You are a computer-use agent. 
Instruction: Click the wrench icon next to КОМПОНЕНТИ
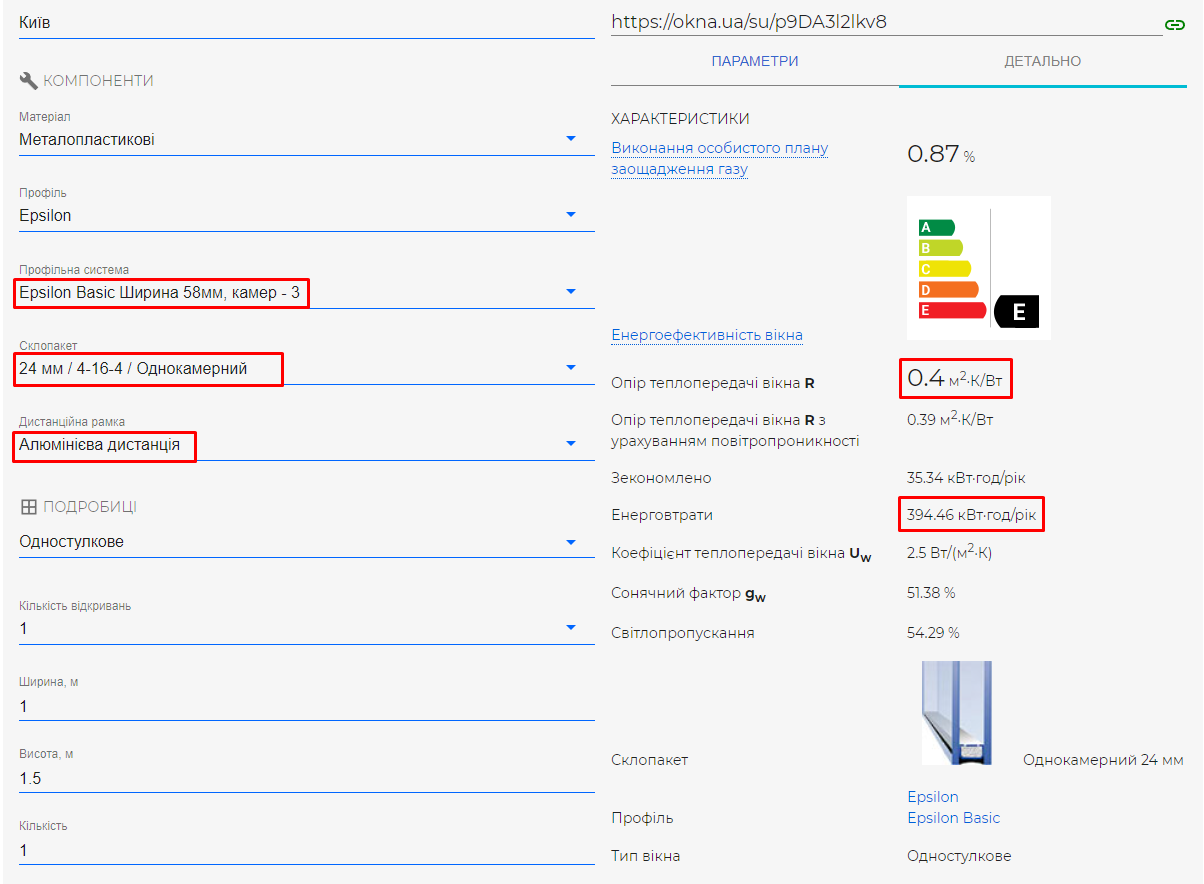click(28, 80)
